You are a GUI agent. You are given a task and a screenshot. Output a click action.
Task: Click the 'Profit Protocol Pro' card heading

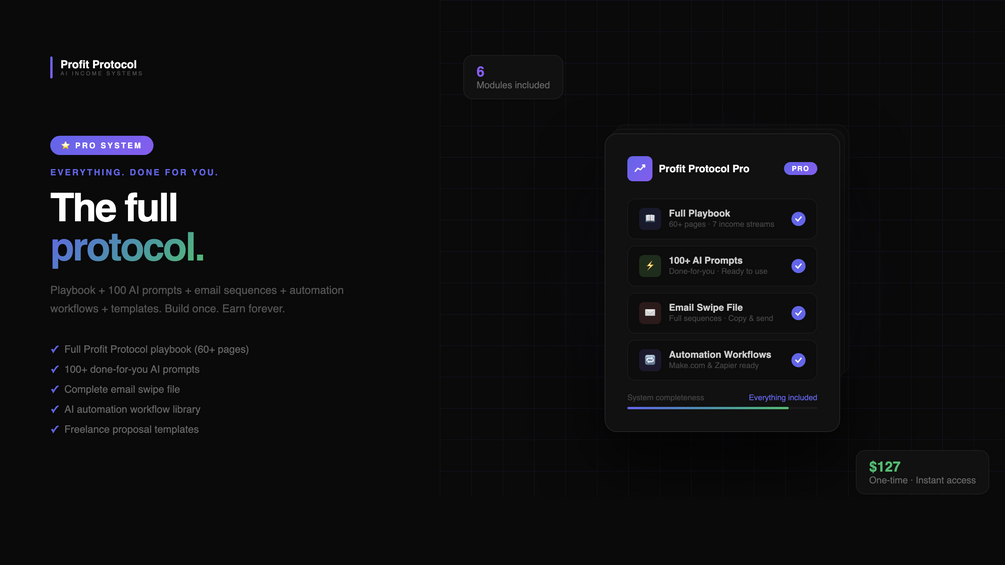(704, 168)
